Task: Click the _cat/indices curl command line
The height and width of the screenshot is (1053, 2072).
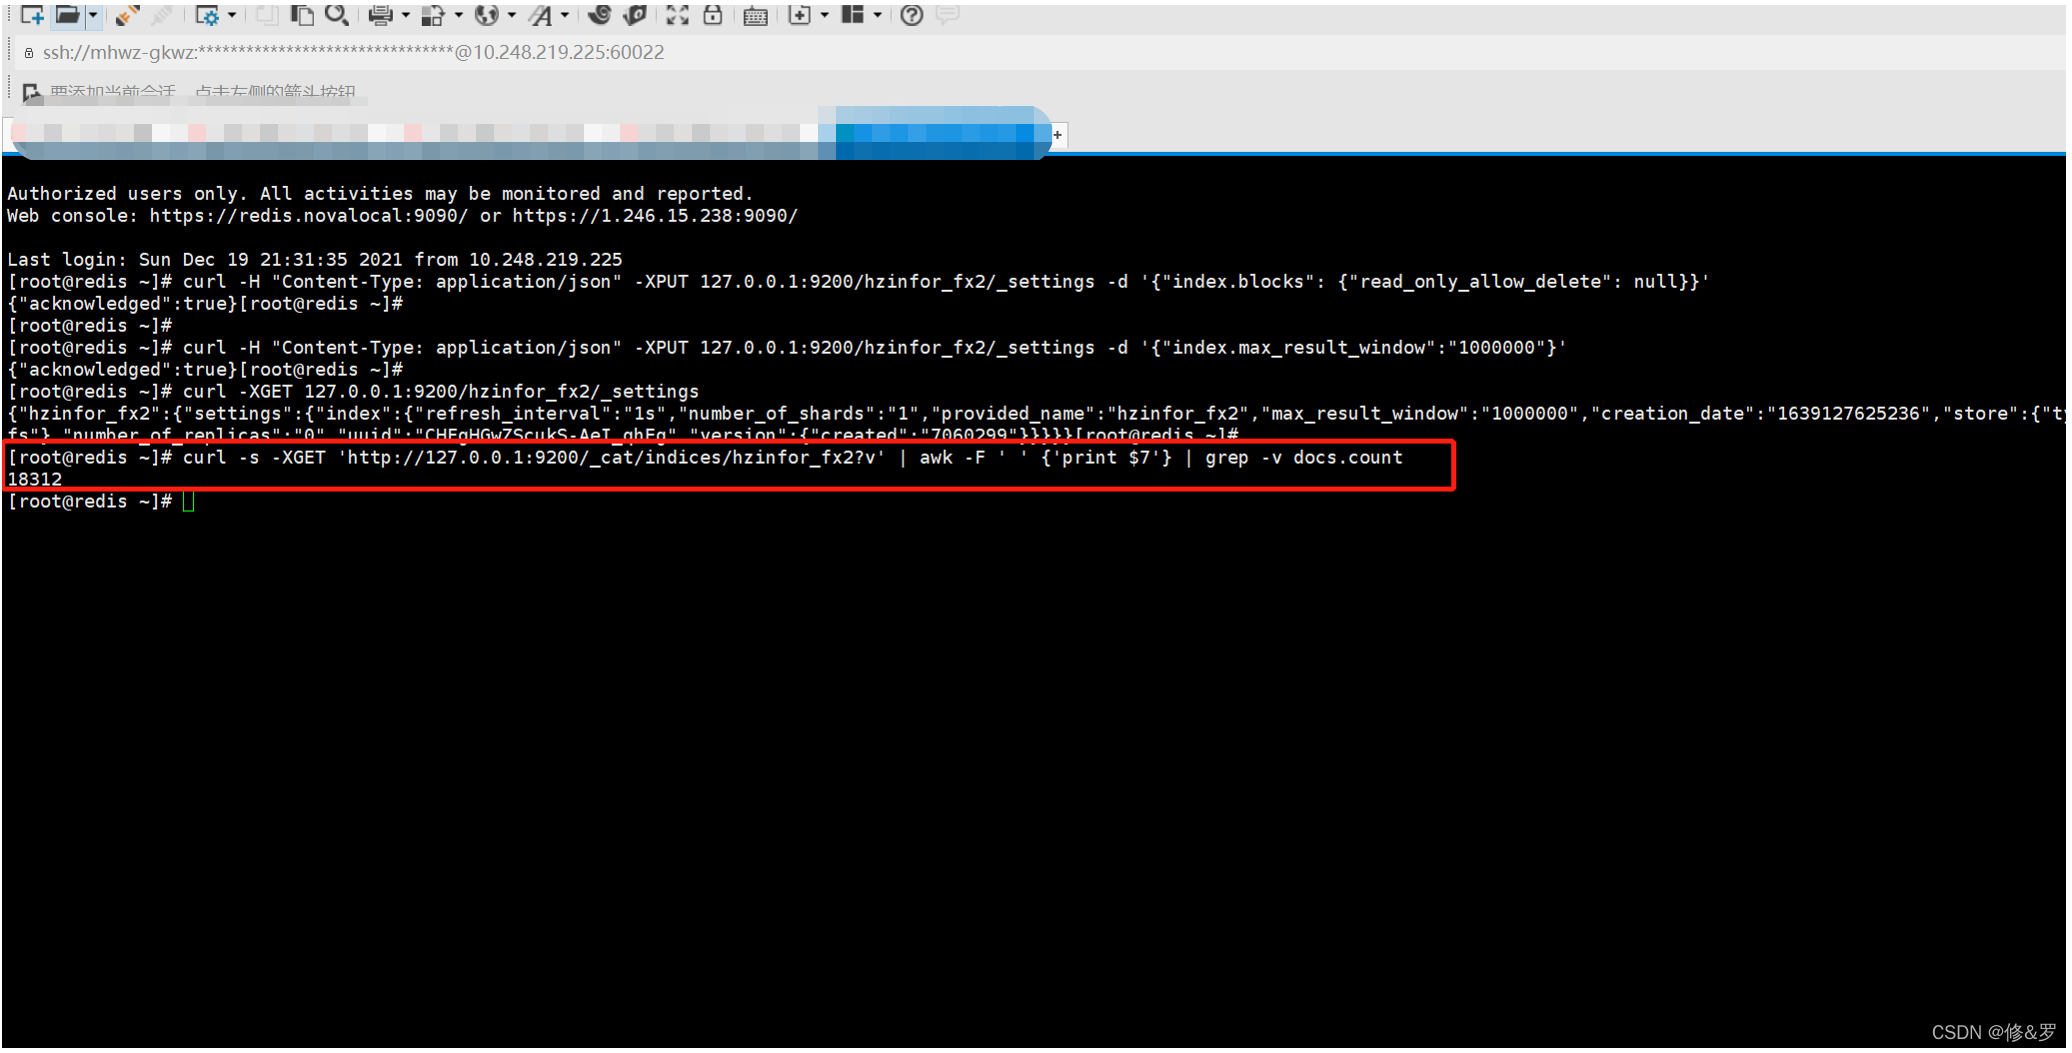Action: tap(793, 458)
